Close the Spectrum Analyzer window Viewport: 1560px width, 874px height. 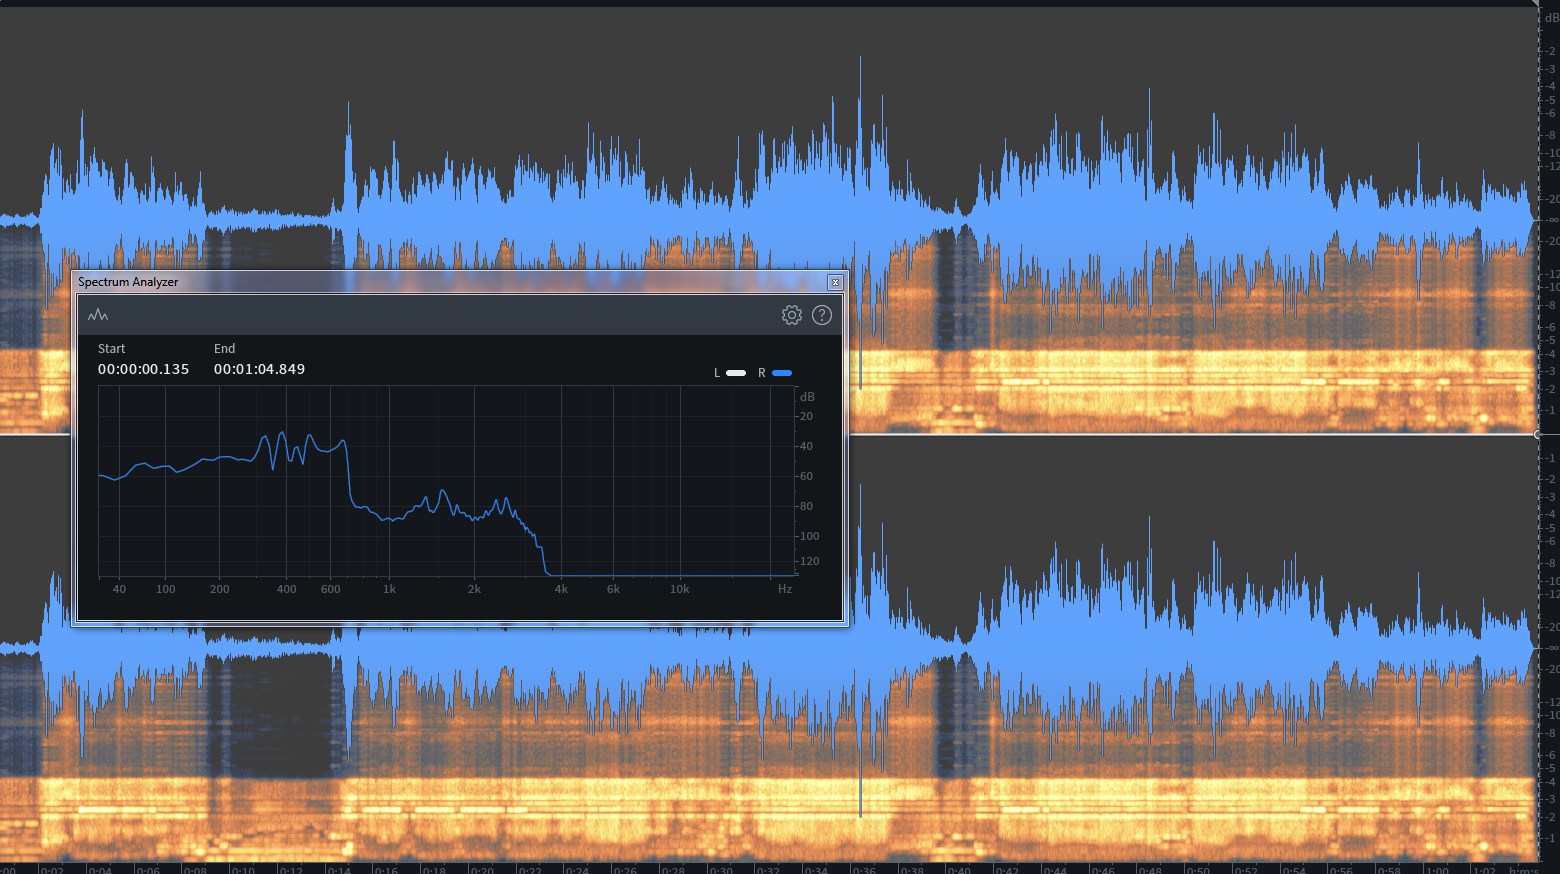[x=835, y=283]
